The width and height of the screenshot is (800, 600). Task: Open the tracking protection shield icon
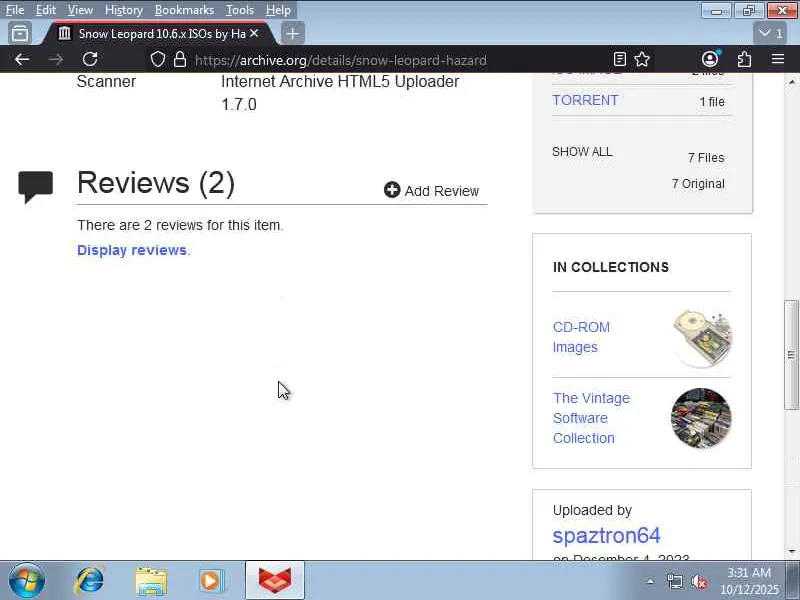(158, 60)
